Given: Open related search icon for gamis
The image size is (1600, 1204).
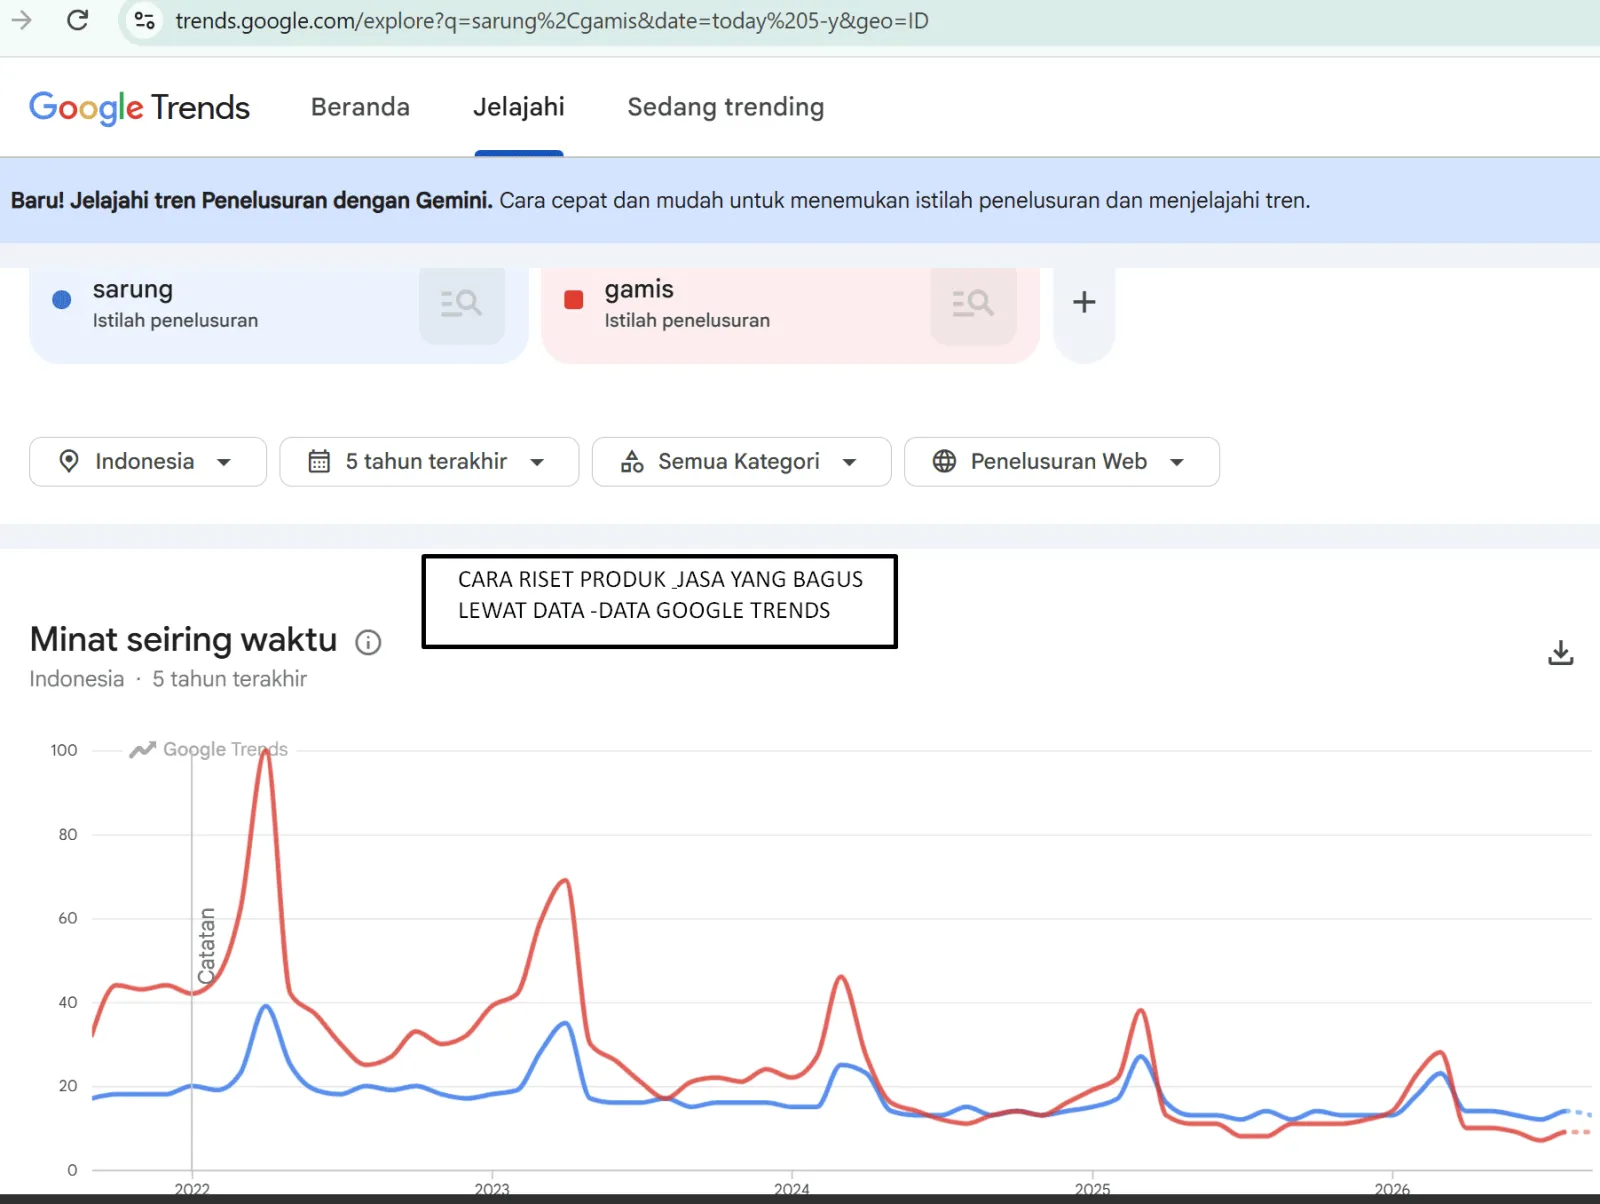Looking at the screenshot, I should pos(973,303).
